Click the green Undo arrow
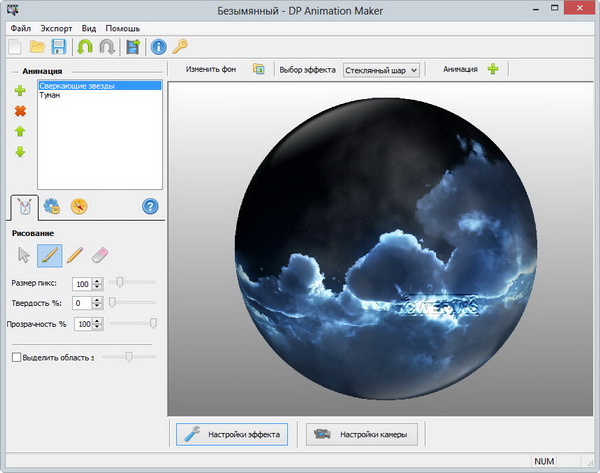Viewport: 600px width, 473px height. [85, 47]
